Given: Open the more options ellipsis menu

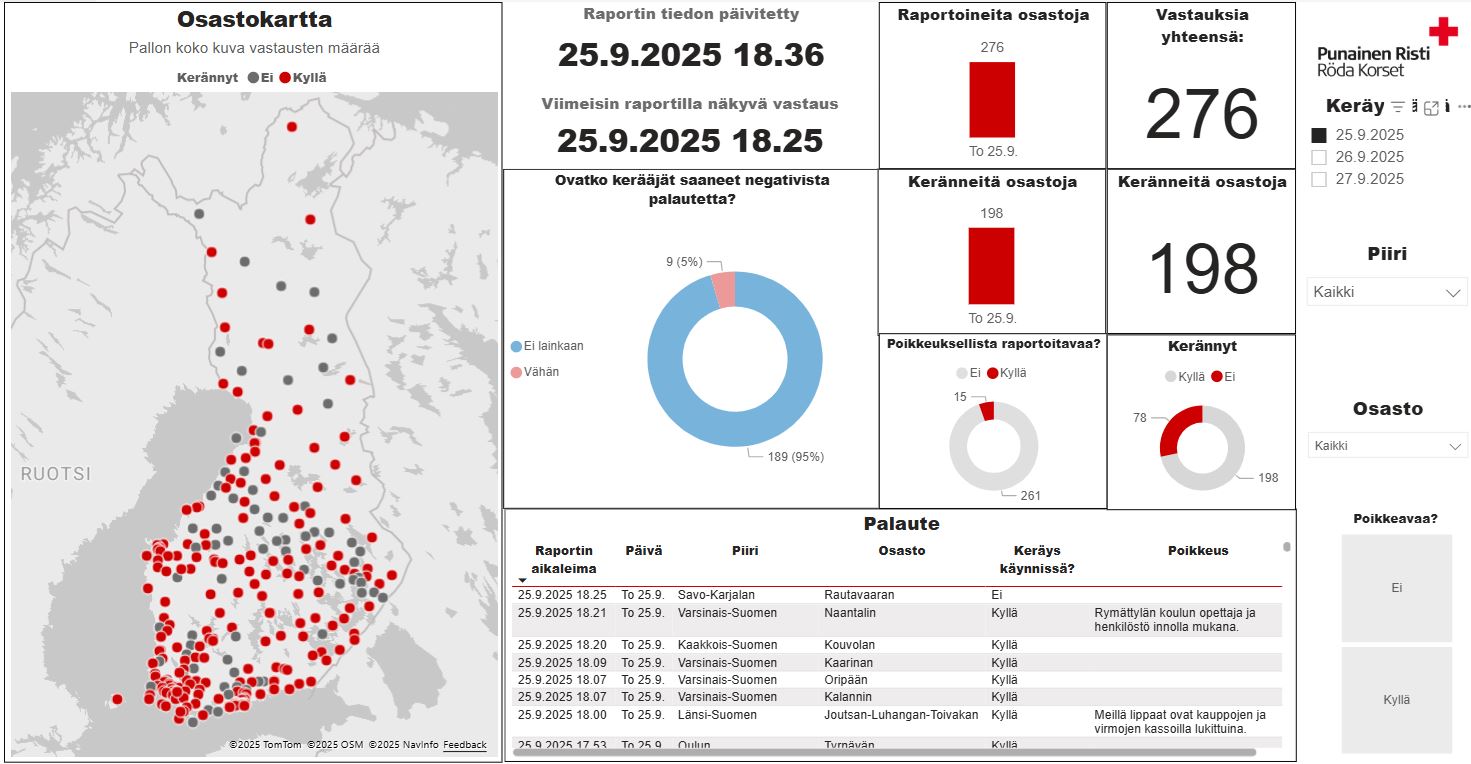Looking at the screenshot, I should tap(1464, 107).
